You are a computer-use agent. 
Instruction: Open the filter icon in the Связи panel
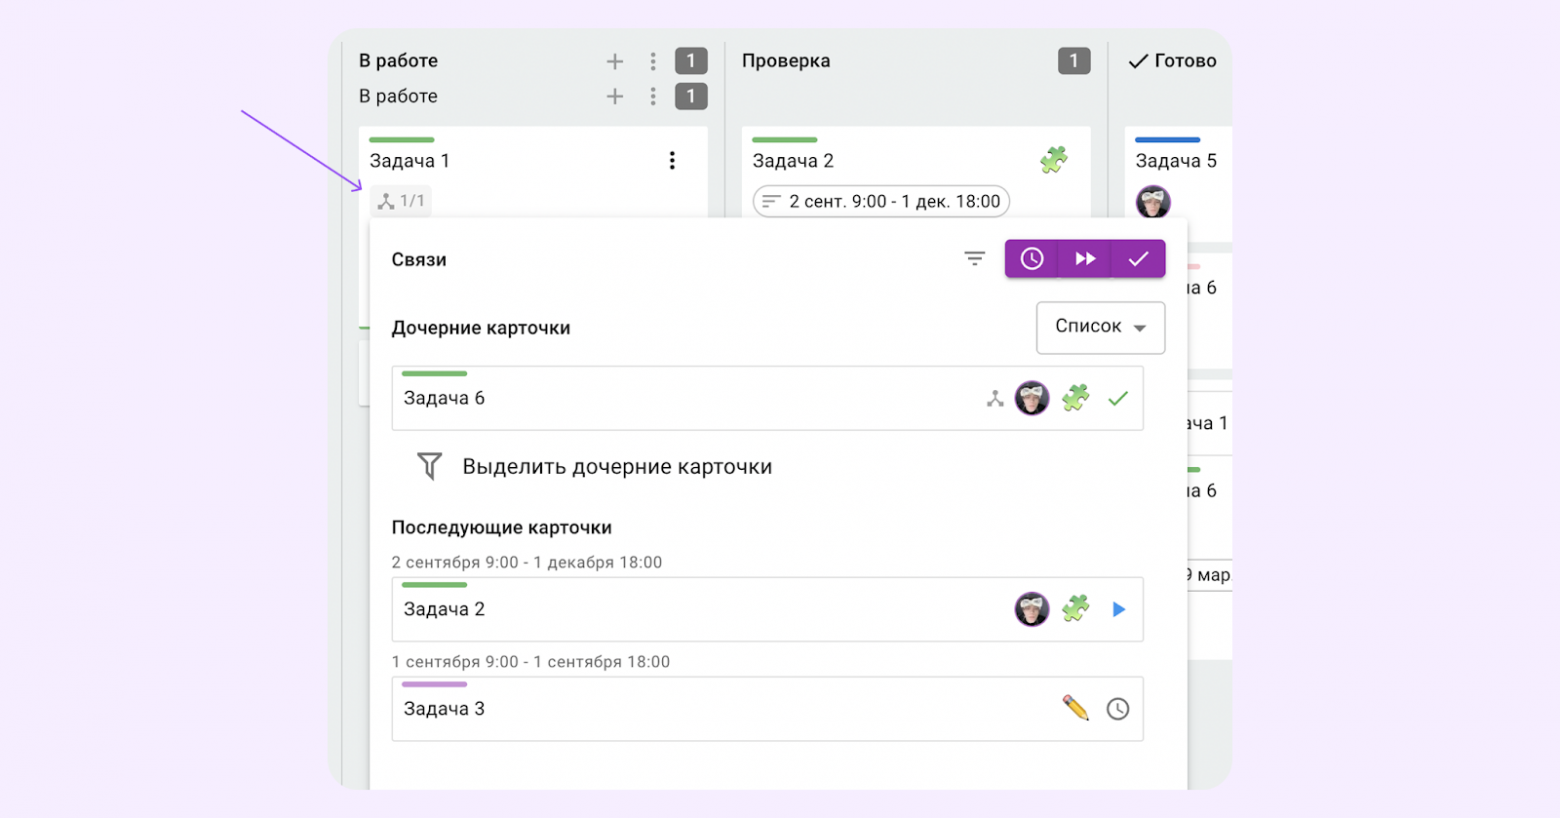(x=975, y=258)
